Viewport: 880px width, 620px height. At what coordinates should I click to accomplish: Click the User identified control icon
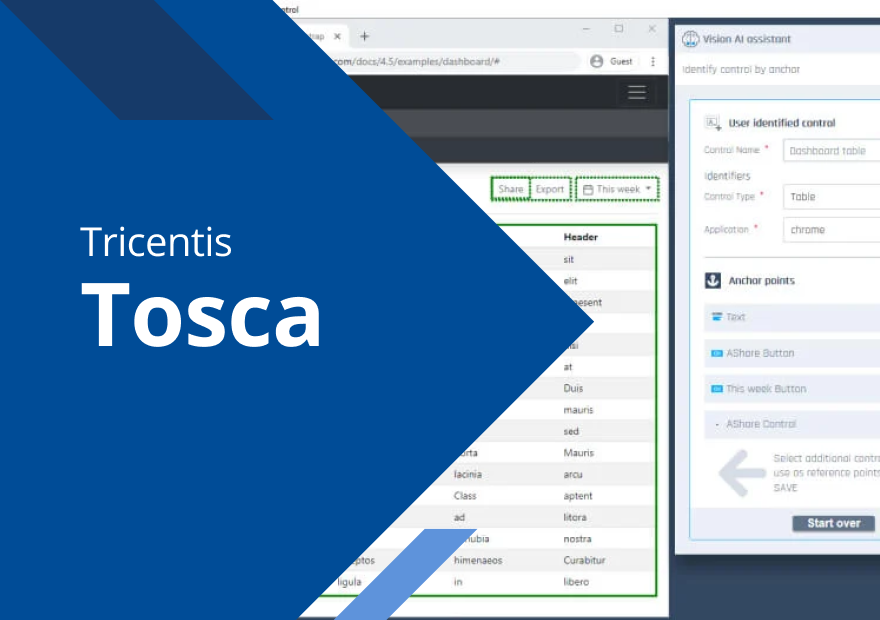point(712,120)
